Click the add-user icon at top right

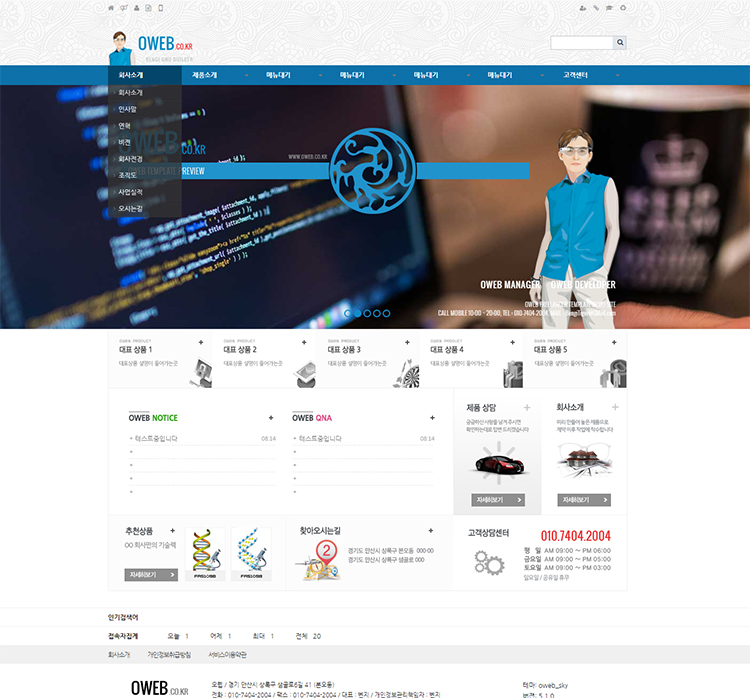pos(583,8)
